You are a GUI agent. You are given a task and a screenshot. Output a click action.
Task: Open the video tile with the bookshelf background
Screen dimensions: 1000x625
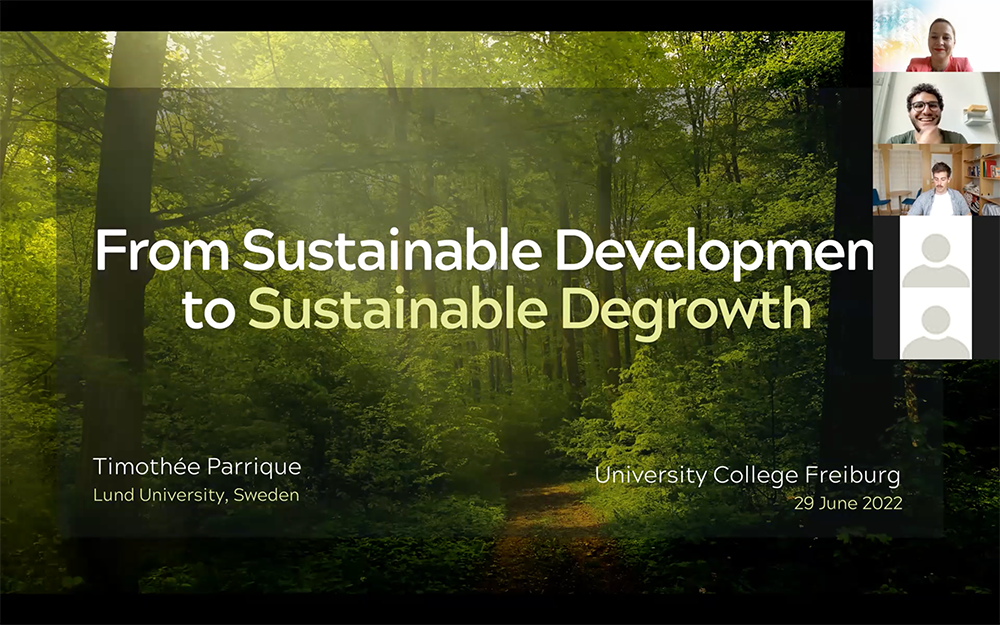pyautogui.click(x=936, y=180)
